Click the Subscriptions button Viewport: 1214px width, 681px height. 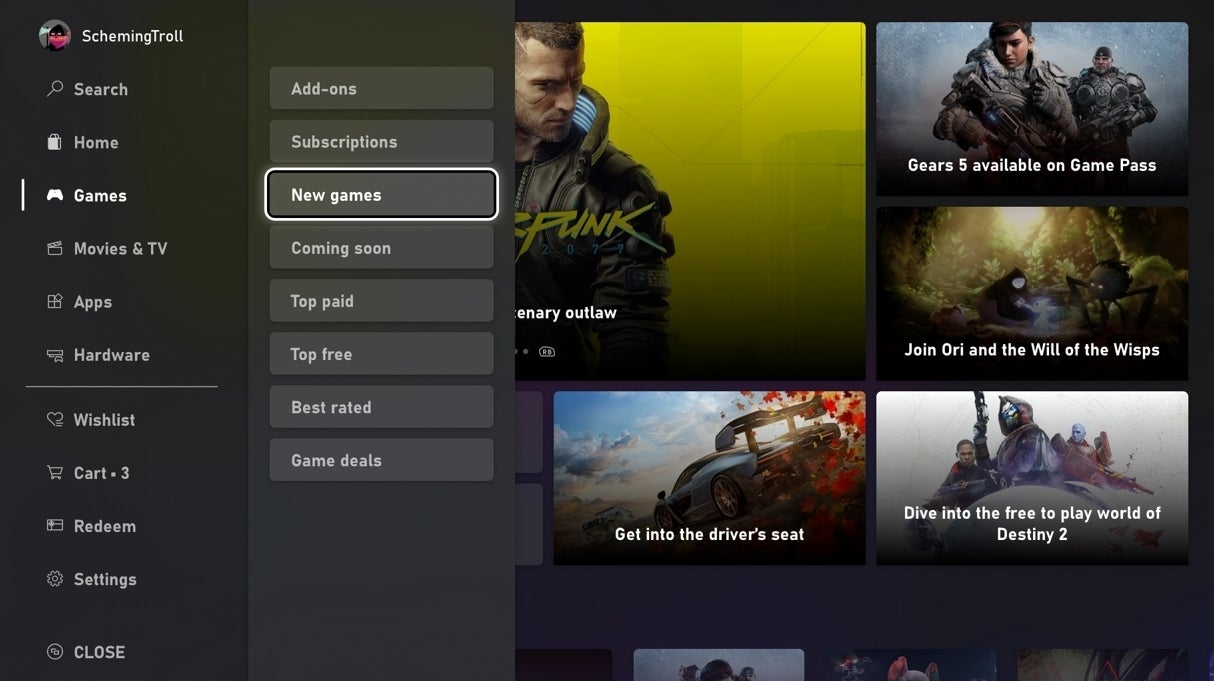pos(381,141)
